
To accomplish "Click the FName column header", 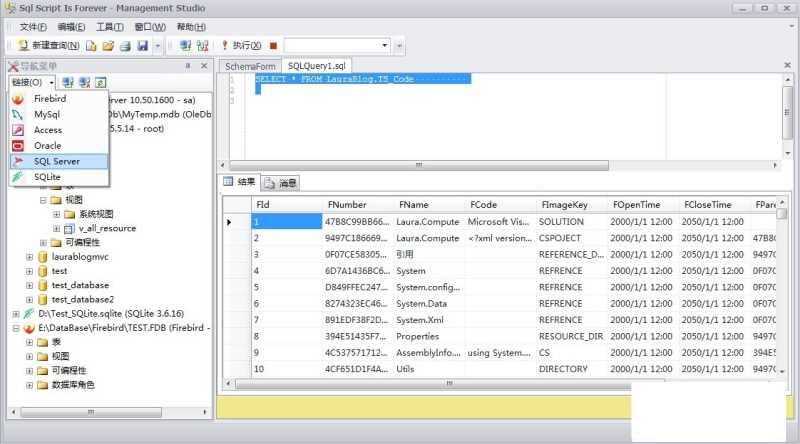I will [413, 203].
